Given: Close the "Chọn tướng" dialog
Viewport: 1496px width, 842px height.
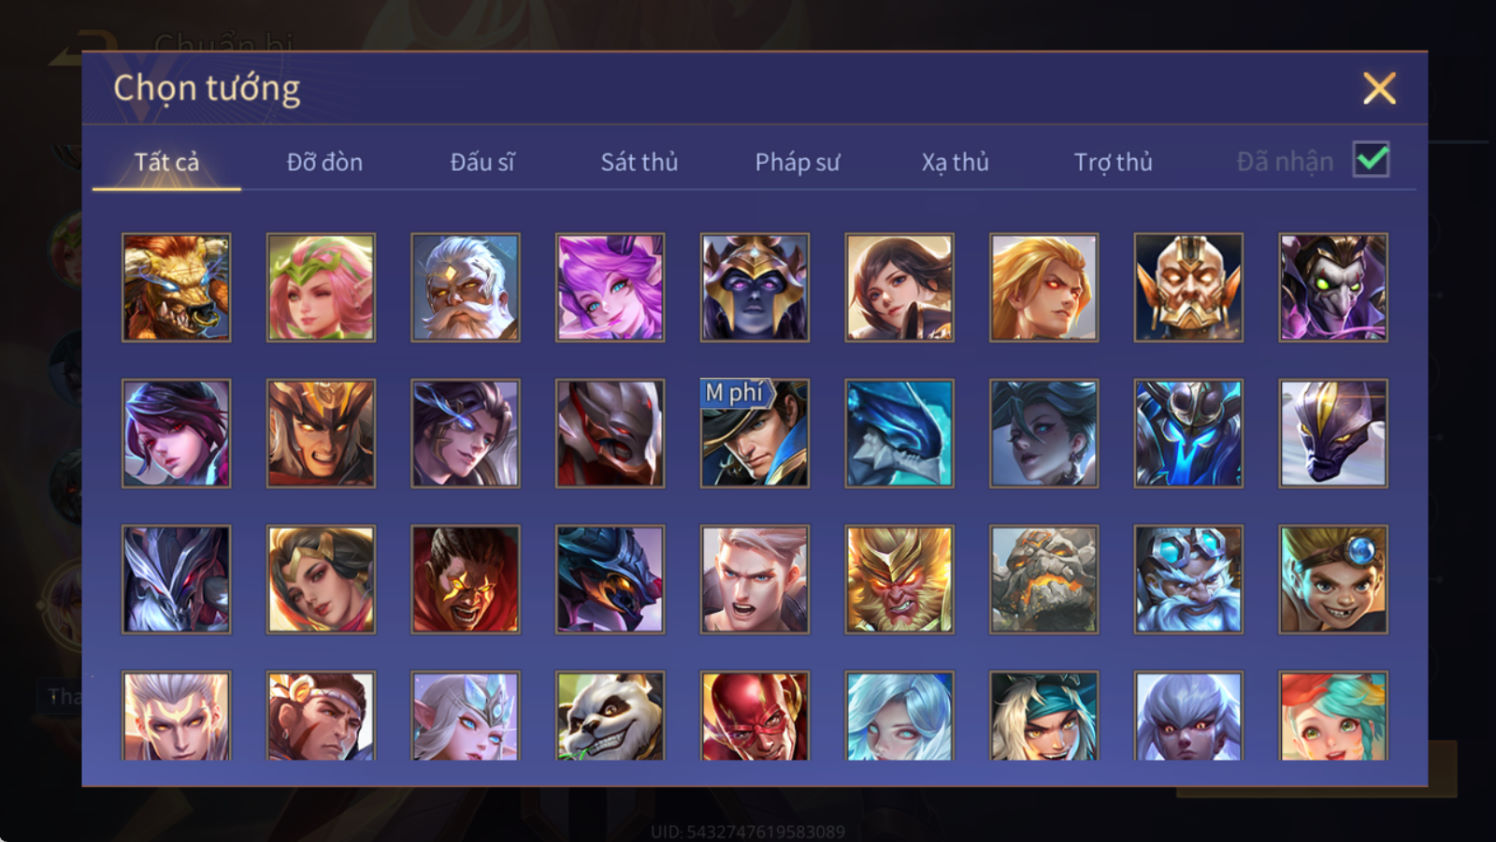Looking at the screenshot, I should click(x=1379, y=89).
